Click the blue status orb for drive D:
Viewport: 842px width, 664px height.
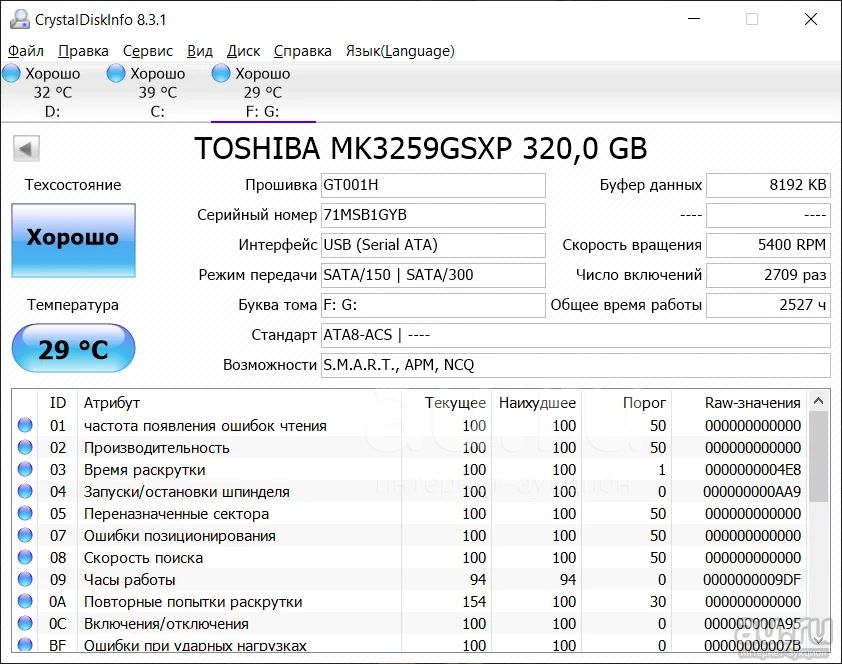(11, 74)
